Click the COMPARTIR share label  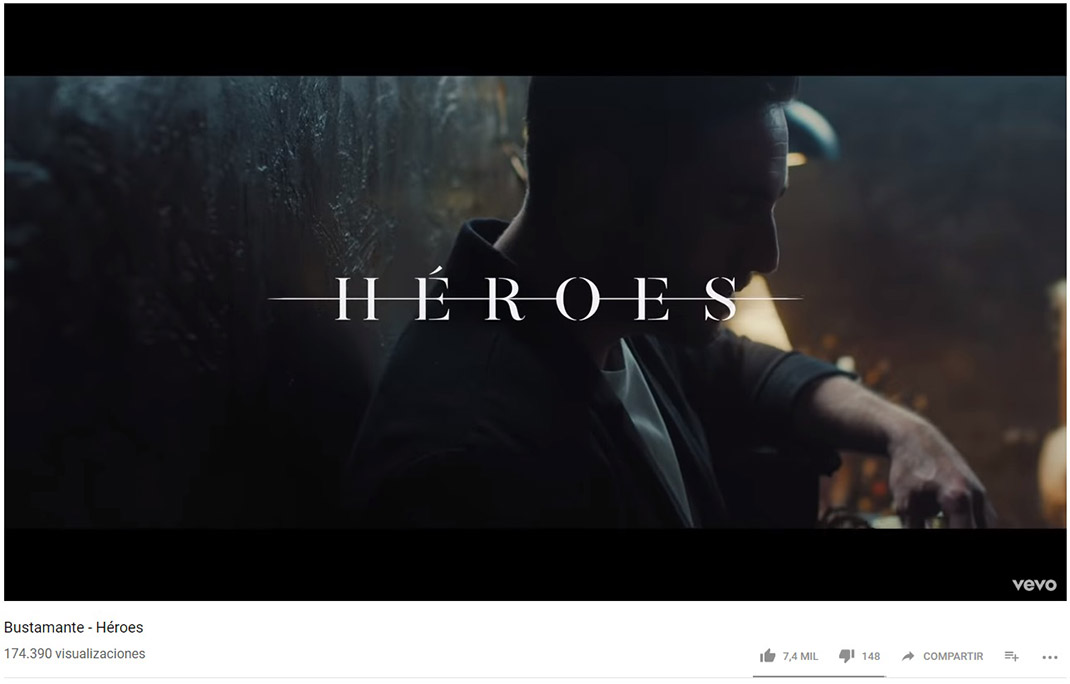(x=953, y=656)
